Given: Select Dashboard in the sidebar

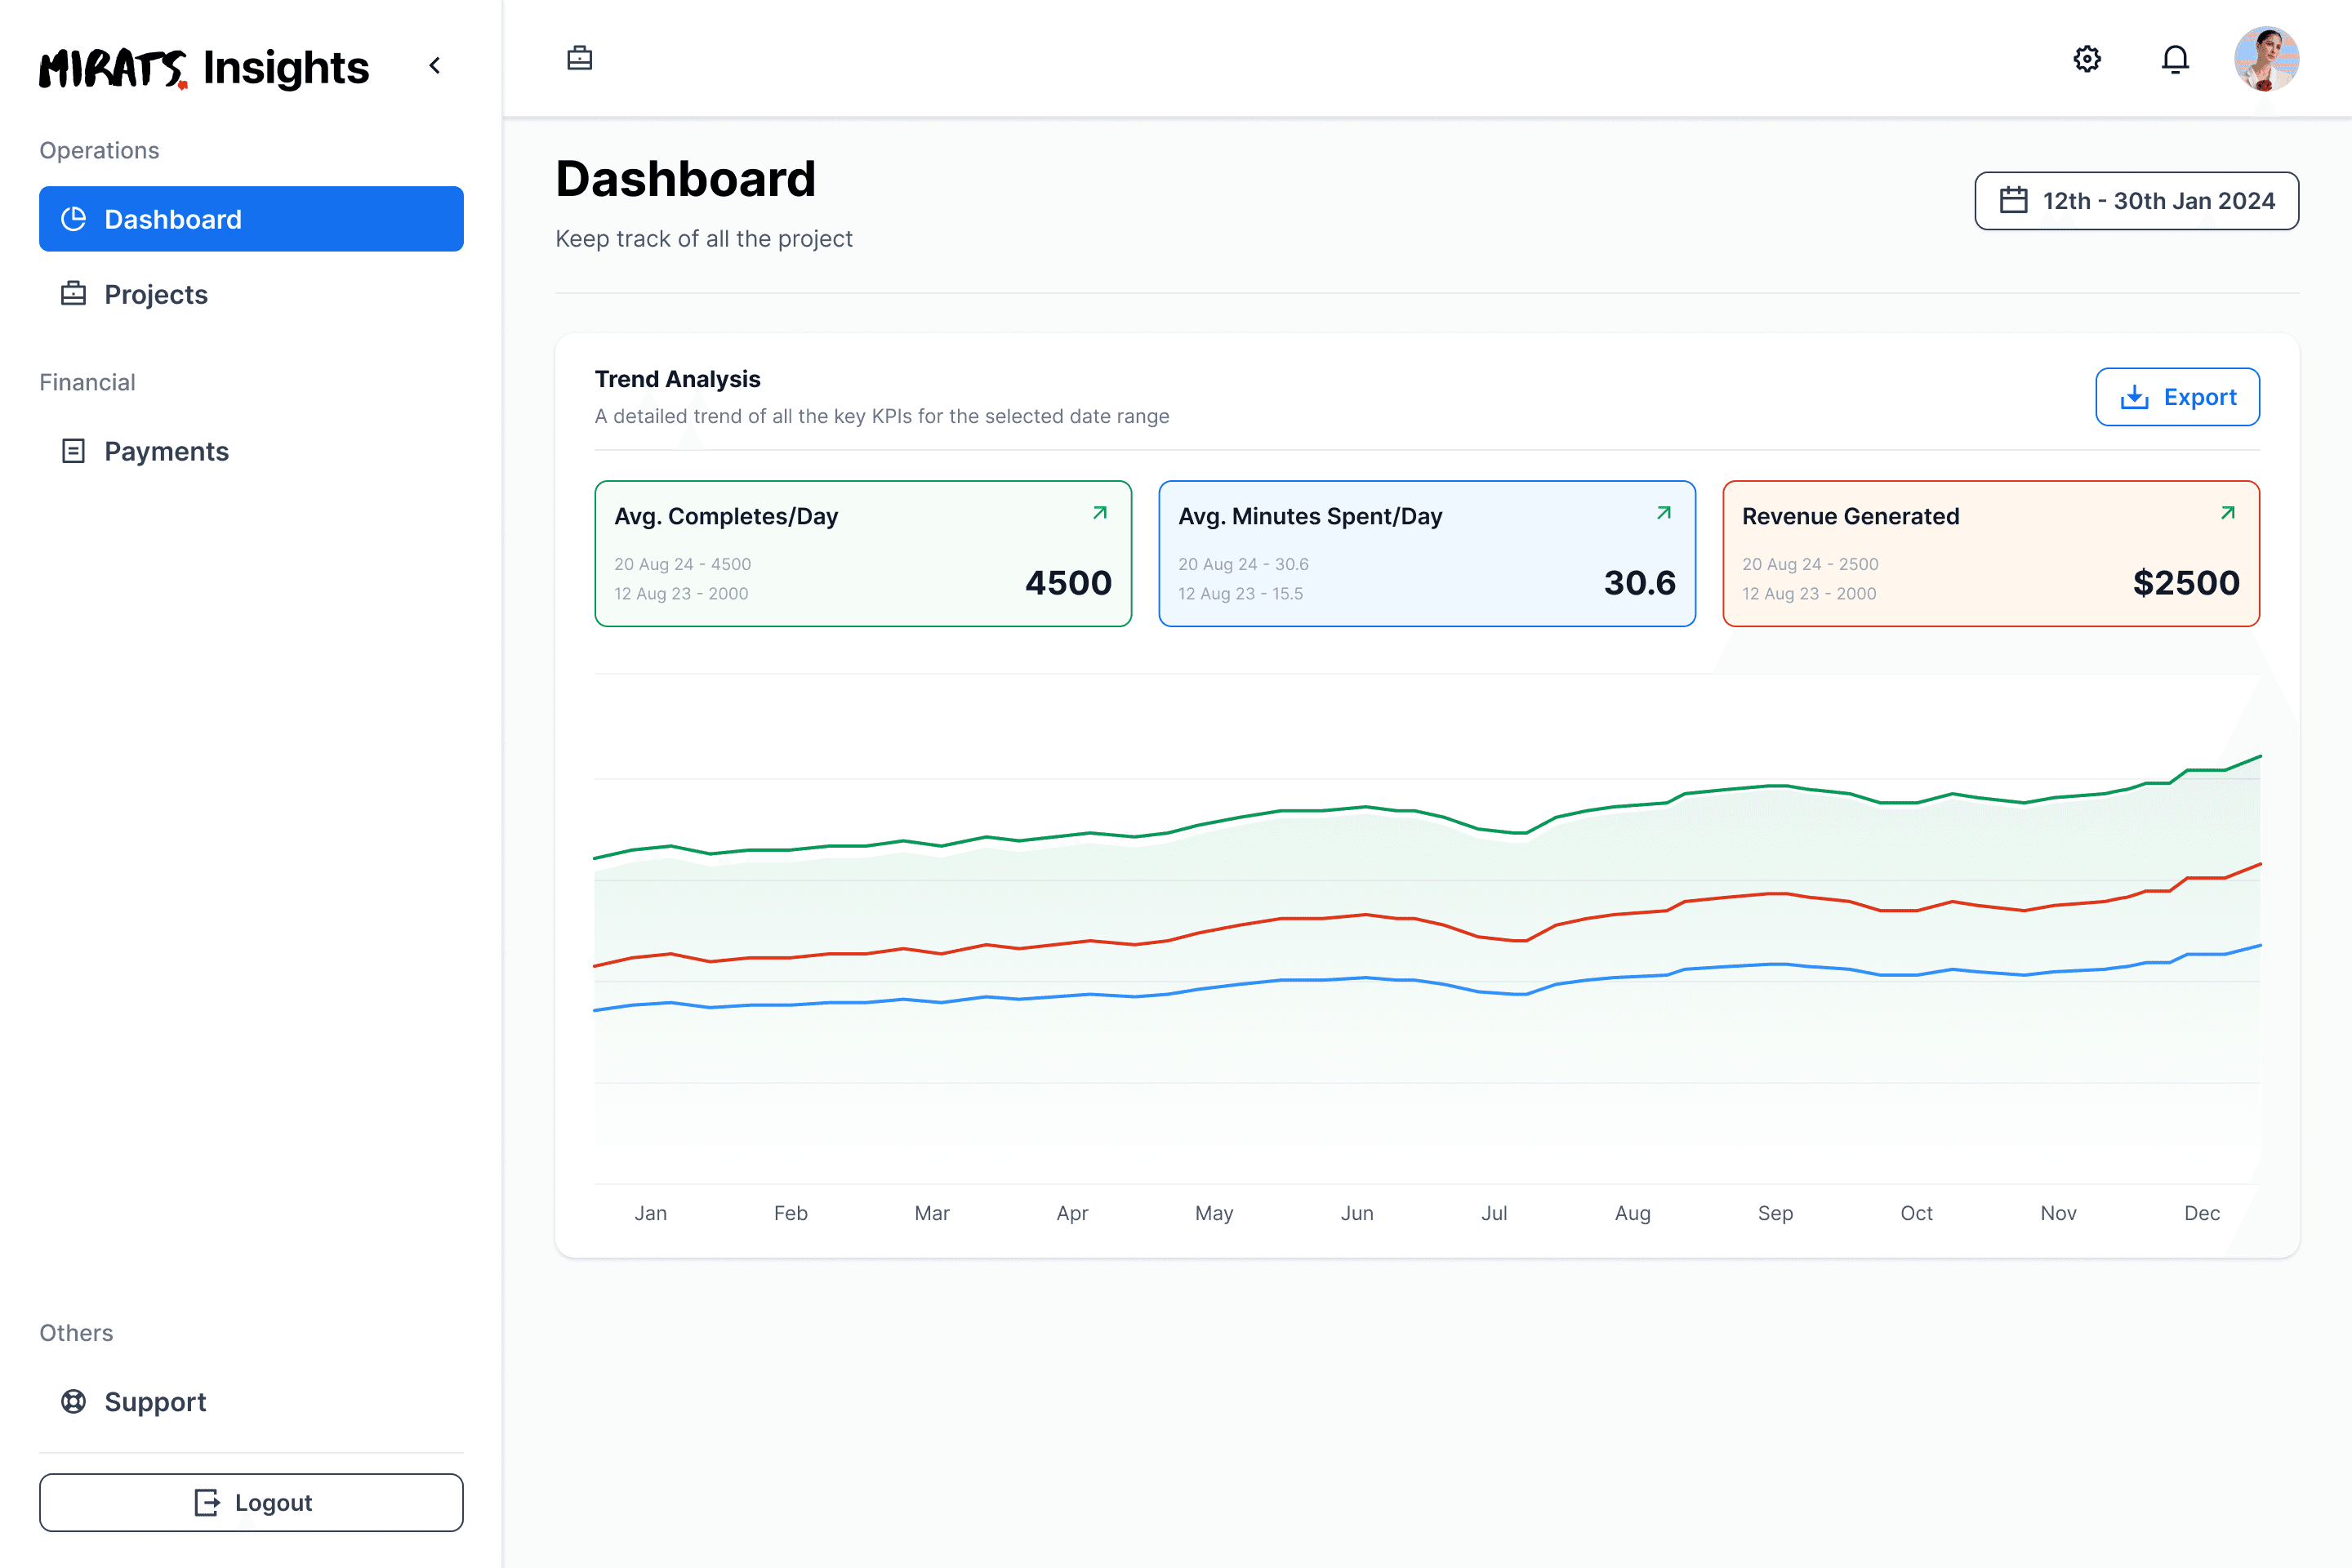Looking at the screenshot, I should coord(251,219).
